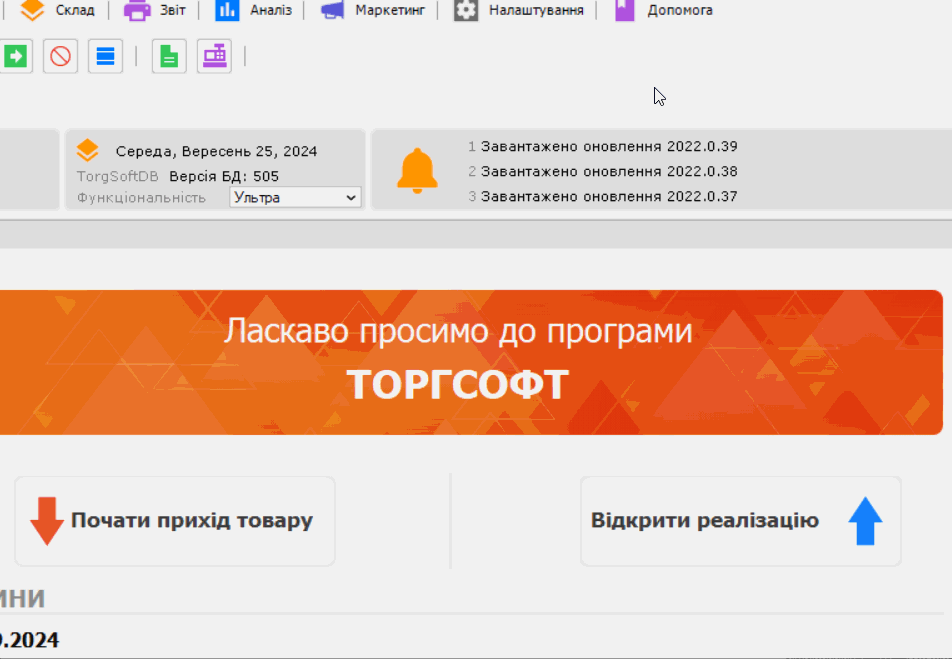This screenshot has height=659, width=952.
Task: Open the purple cash register toolbar icon
Action: pos(213,56)
